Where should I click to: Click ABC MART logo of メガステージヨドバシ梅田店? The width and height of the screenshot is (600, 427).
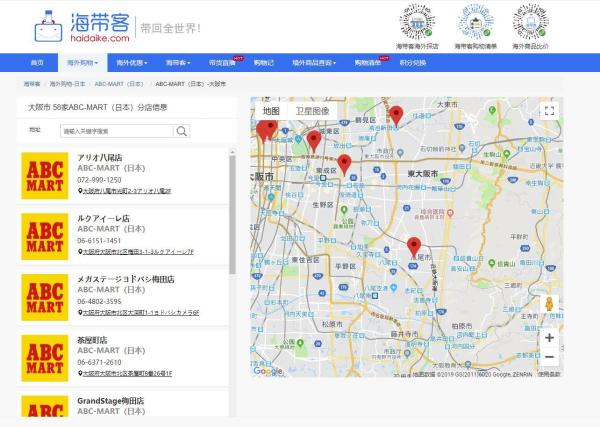coord(45,297)
